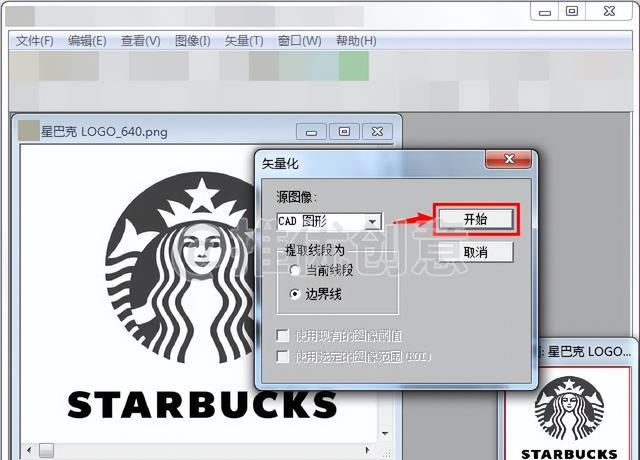Minimize the 星巴克 LOGO_640.png image window
The height and width of the screenshot is (460, 640).
311,132
